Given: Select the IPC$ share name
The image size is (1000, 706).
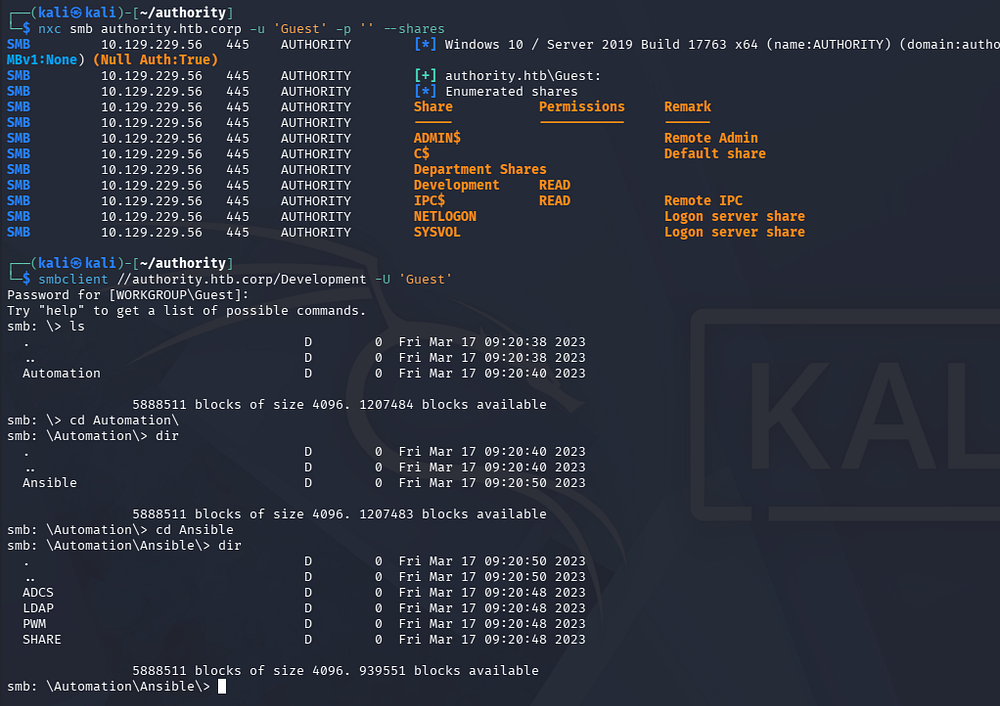Looking at the screenshot, I should [x=429, y=200].
